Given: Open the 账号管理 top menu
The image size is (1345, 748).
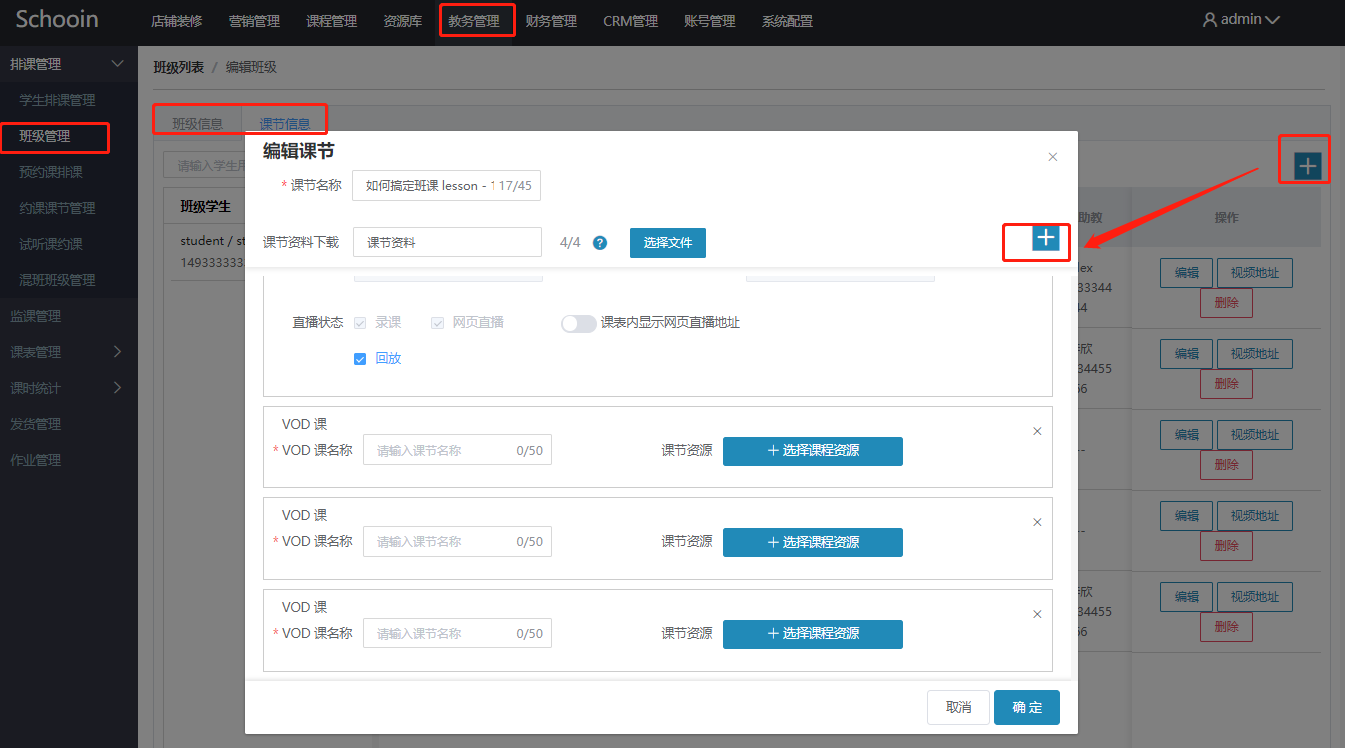Looking at the screenshot, I should [x=710, y=21].
